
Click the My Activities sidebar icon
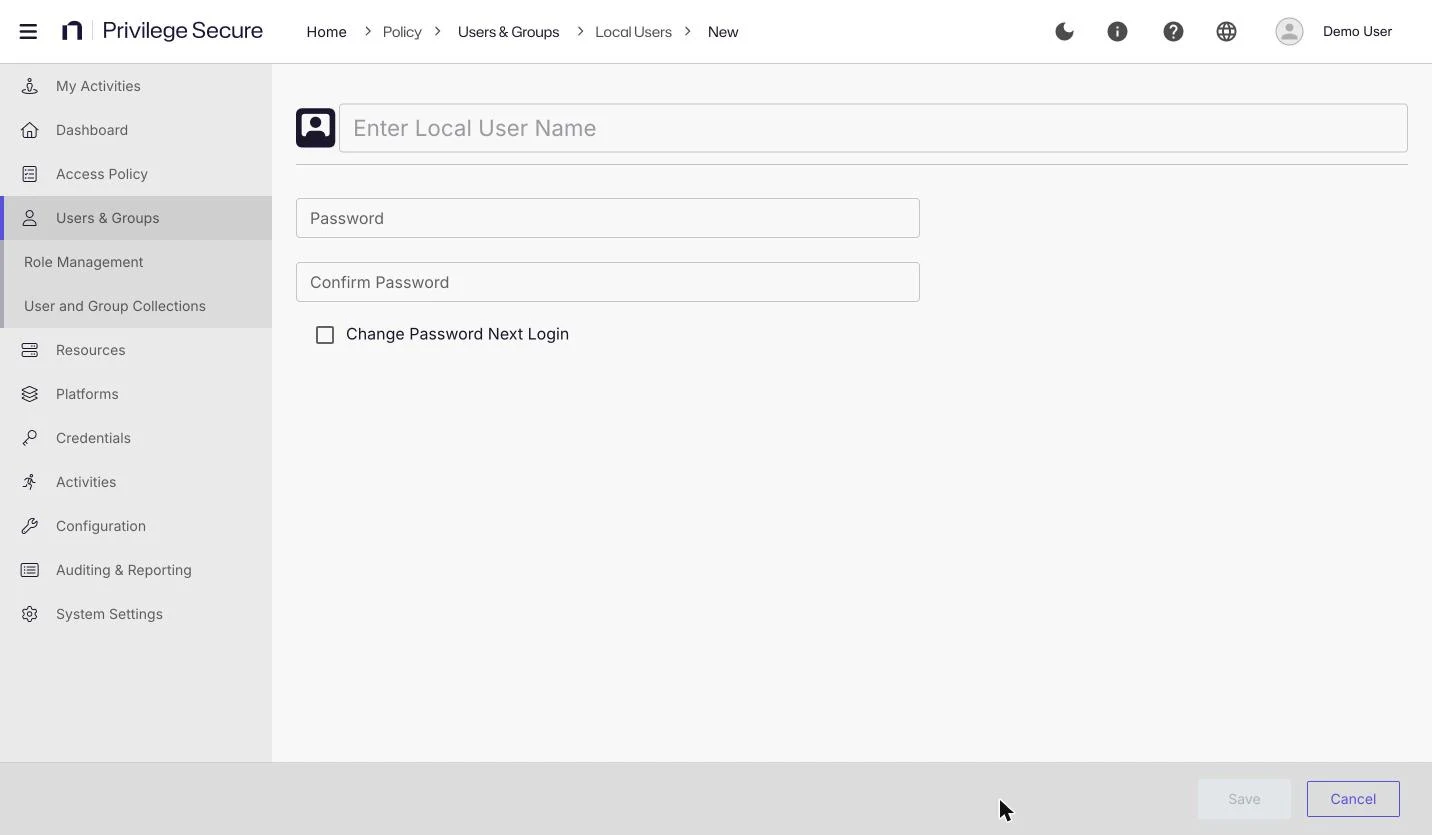[x=30, y=86]
